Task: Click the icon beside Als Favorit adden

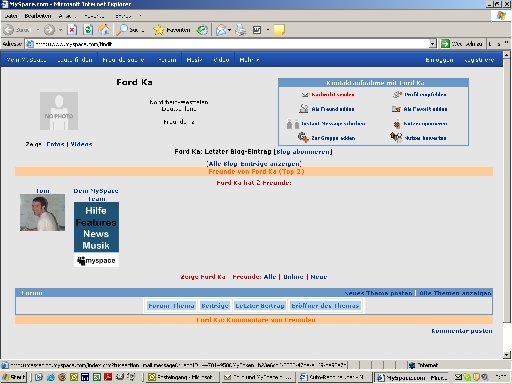Action: pyautogui.click(x=396, y=109)
